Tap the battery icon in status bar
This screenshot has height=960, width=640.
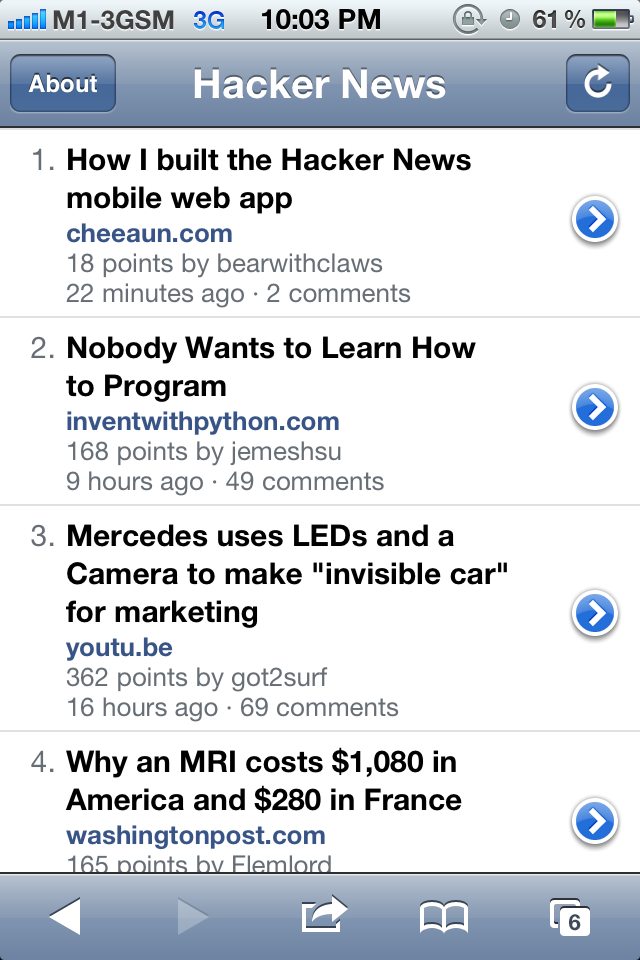tap(608, 18)
